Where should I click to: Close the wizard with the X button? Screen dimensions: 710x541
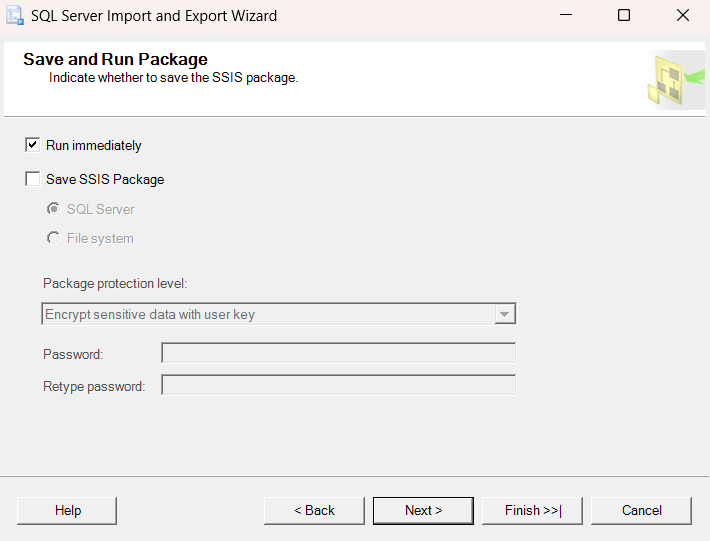click(682, 16)
